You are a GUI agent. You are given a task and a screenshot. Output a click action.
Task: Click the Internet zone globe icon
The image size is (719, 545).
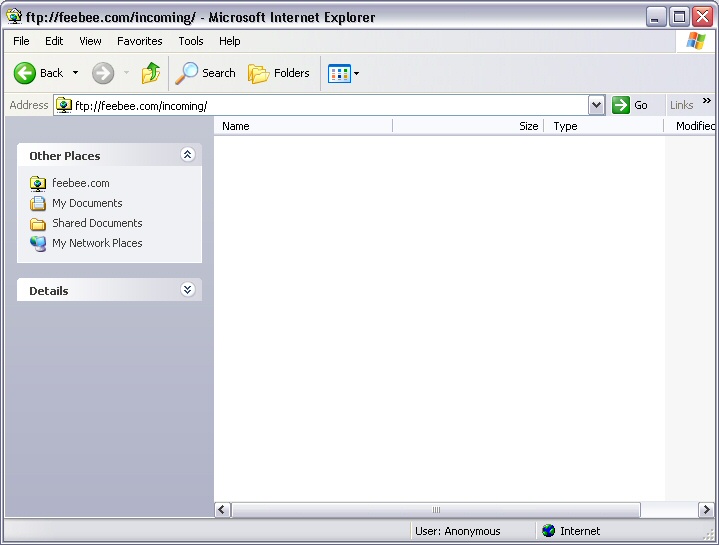pos(548,531)
